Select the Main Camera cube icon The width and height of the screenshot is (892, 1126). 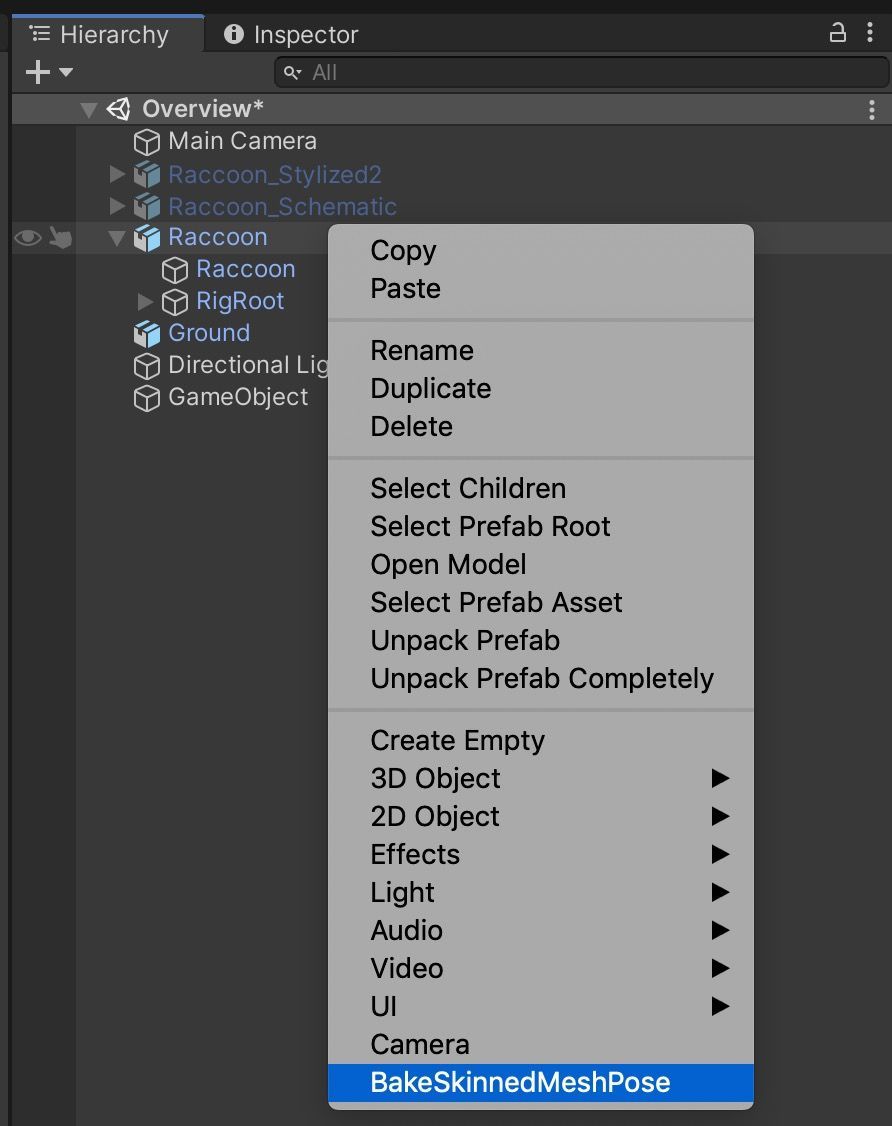146,141
